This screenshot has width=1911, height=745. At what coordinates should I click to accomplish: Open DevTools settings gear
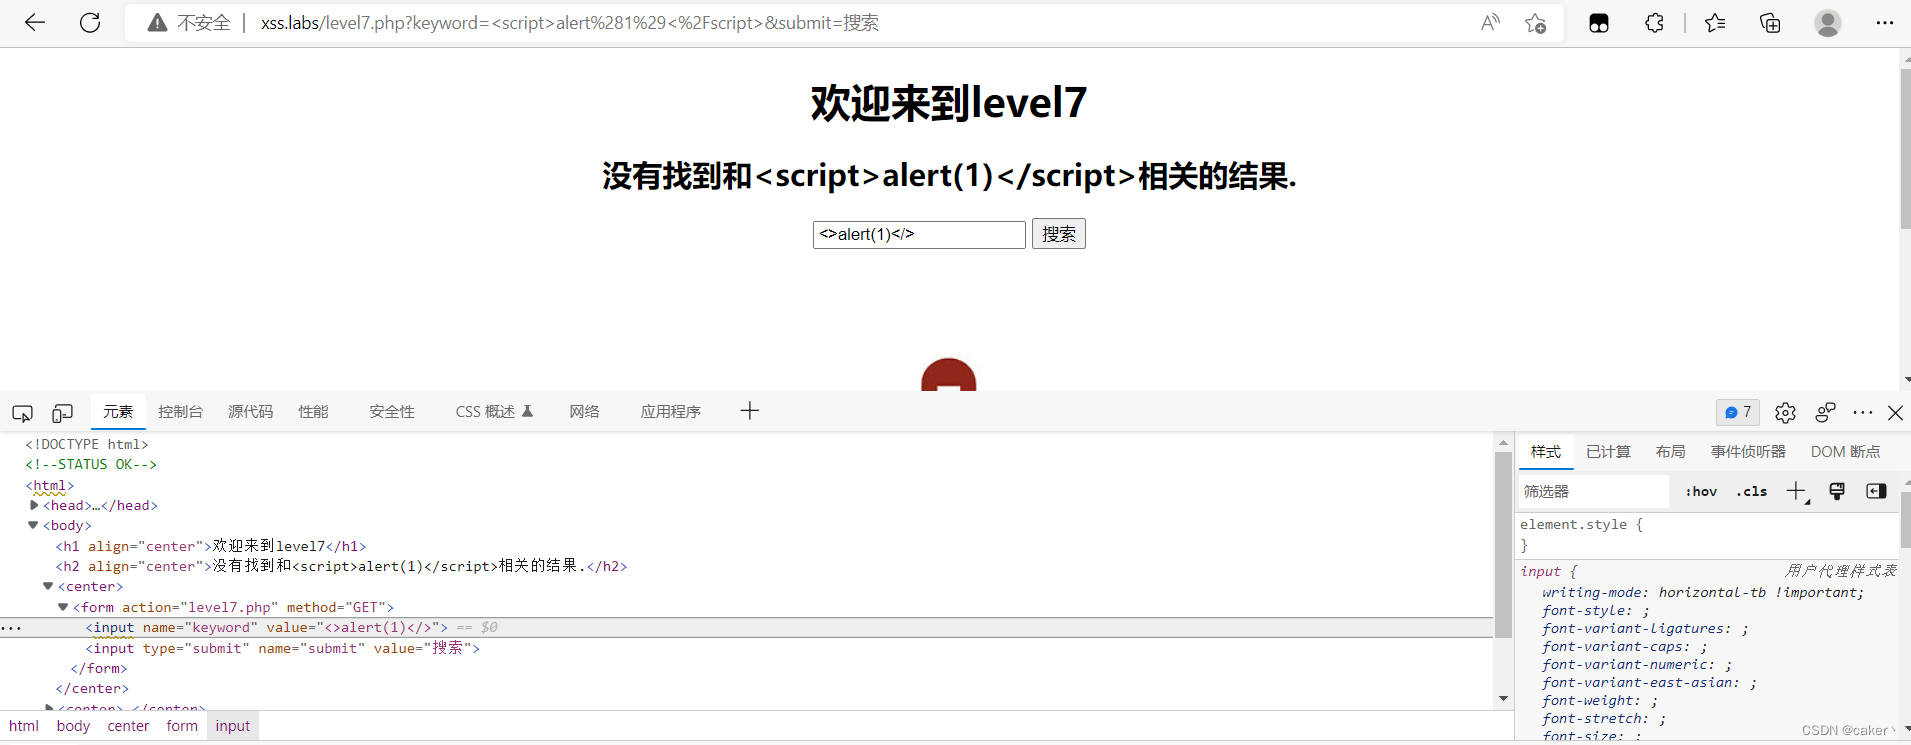(x=1785, y=412)
